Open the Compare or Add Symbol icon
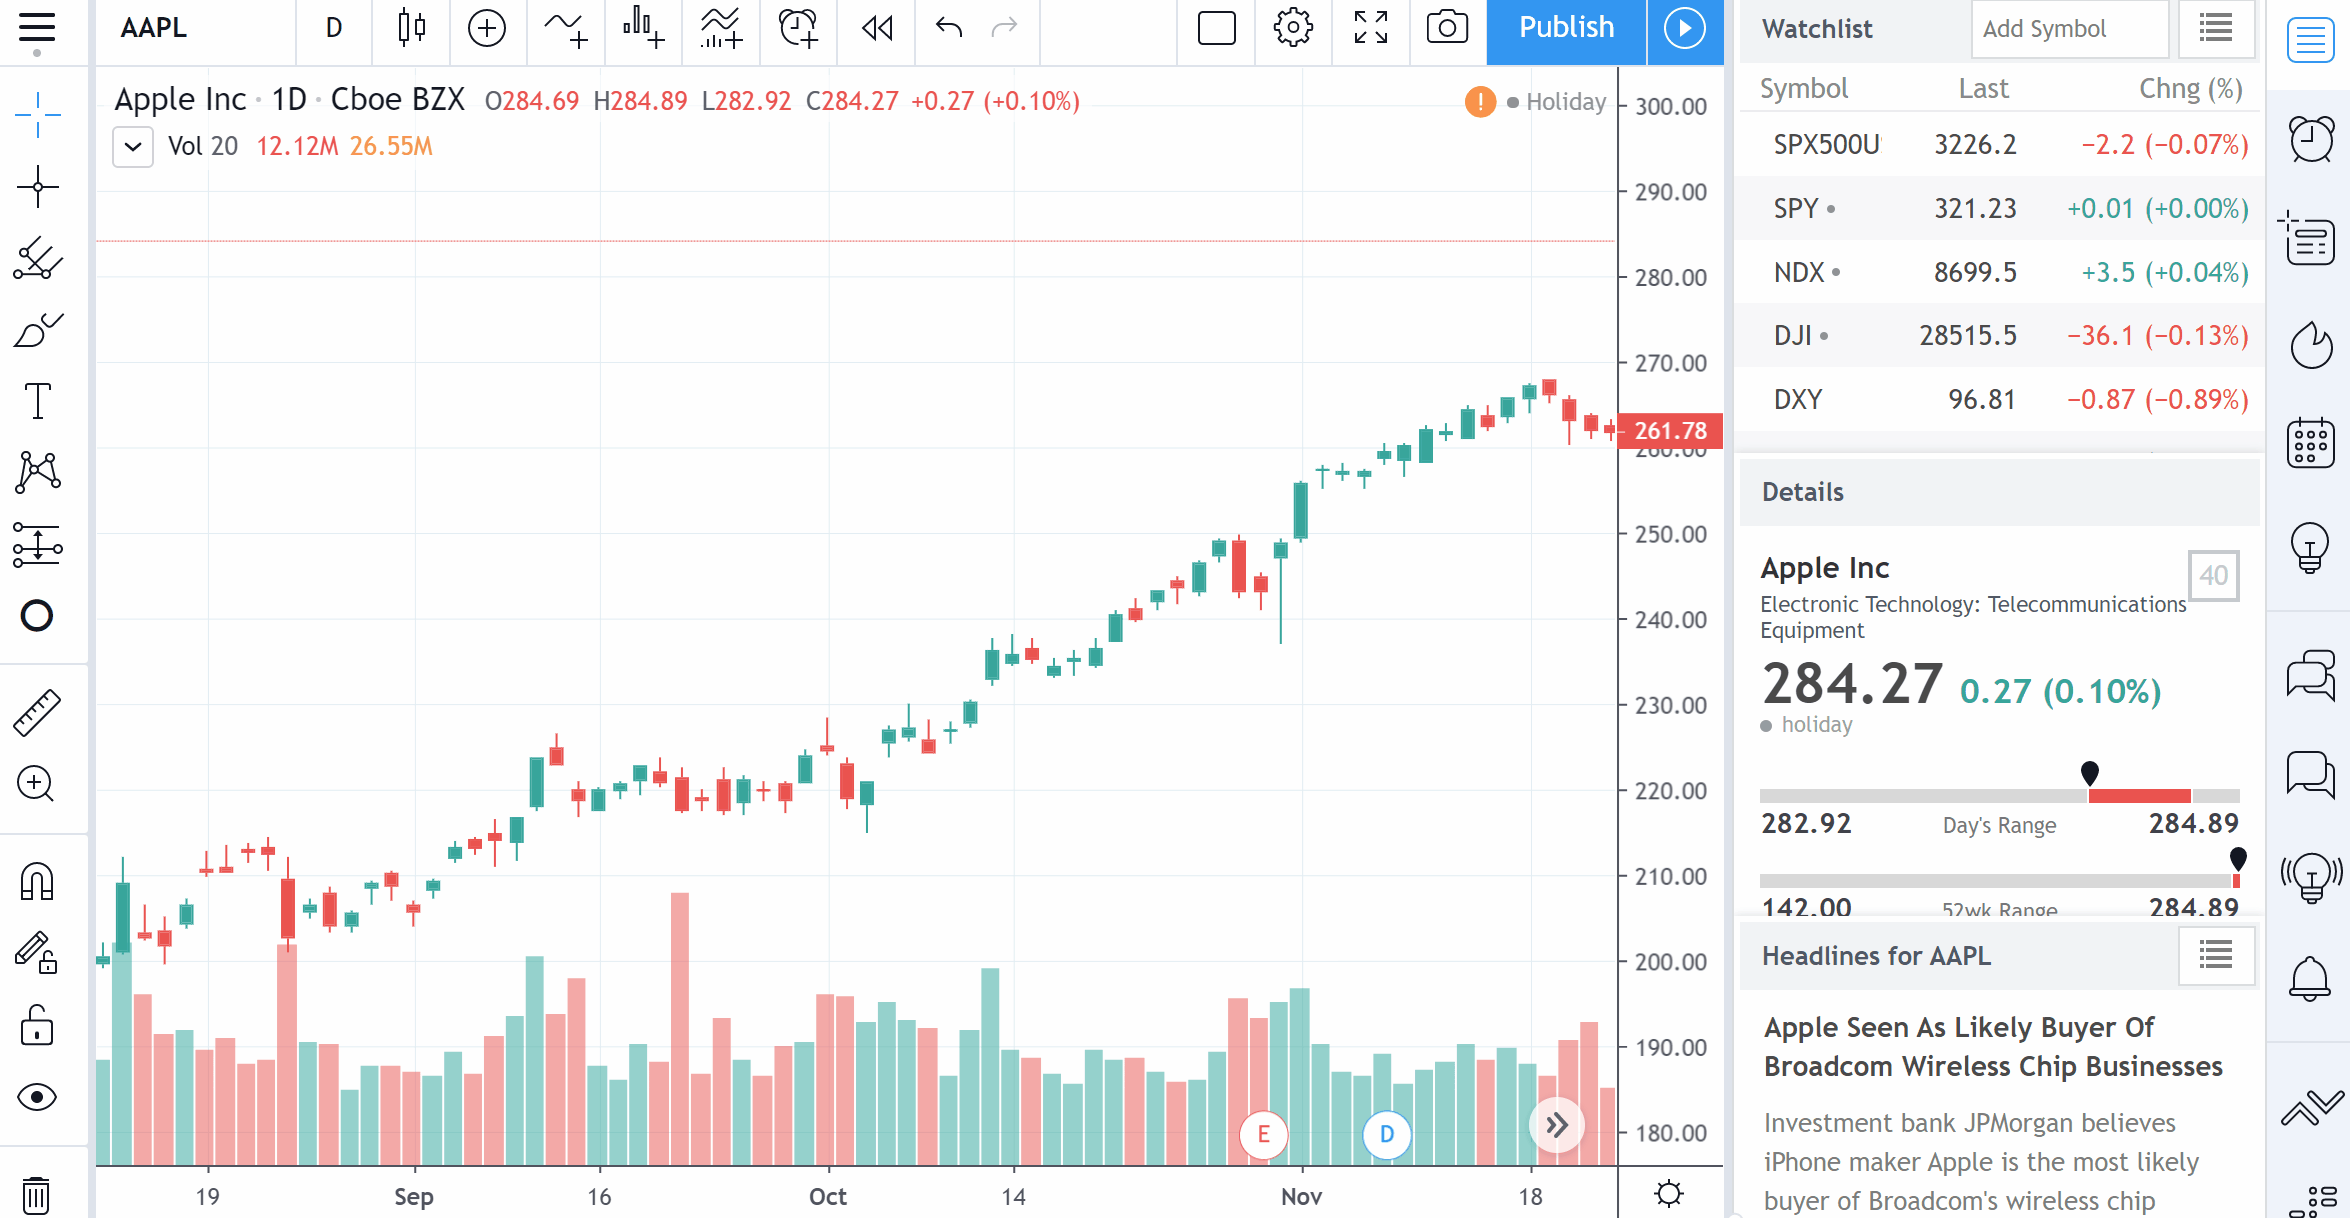The width and height of the screenshot is (2350, 1218). 487,28
